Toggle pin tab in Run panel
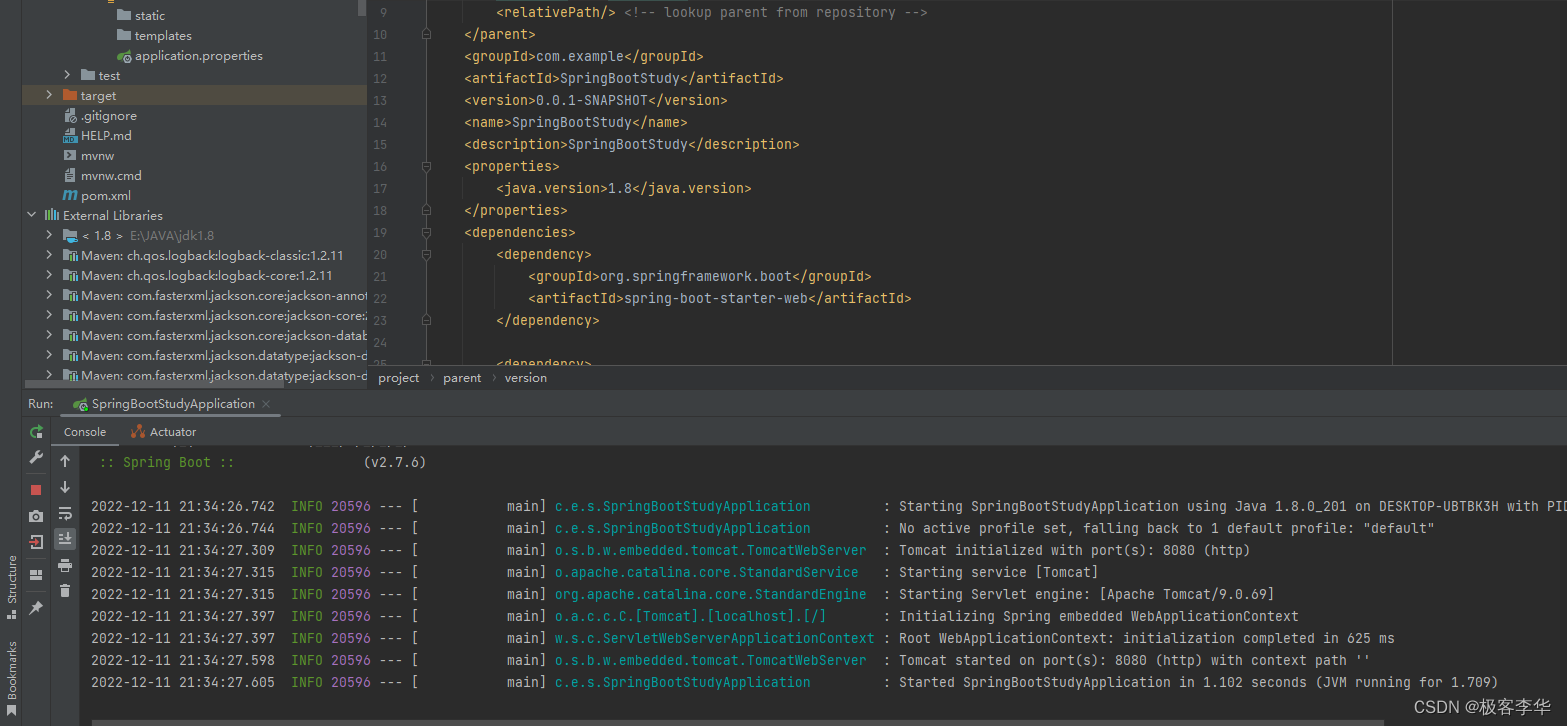This screenshot has width=1567, height=726. pyautogui.click(x=36, y=607)
